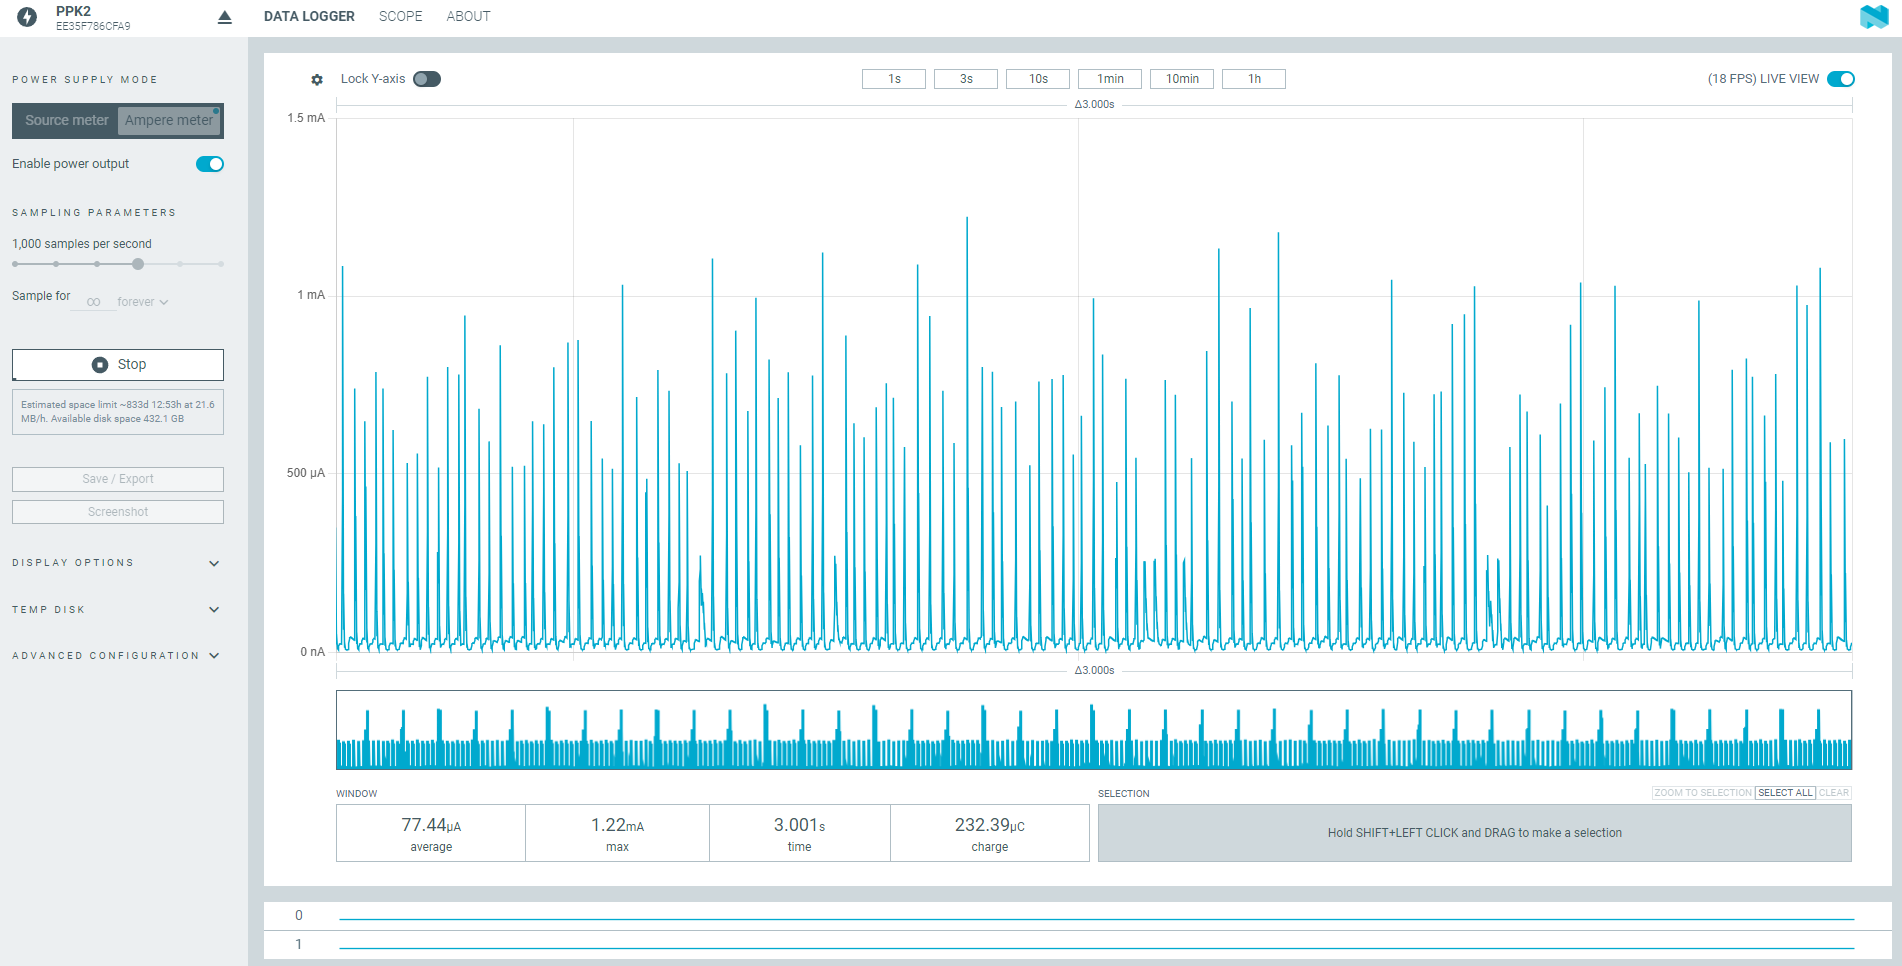Click the 232.39 µC charge value
1902x966 pixels.
pos(989,825)
